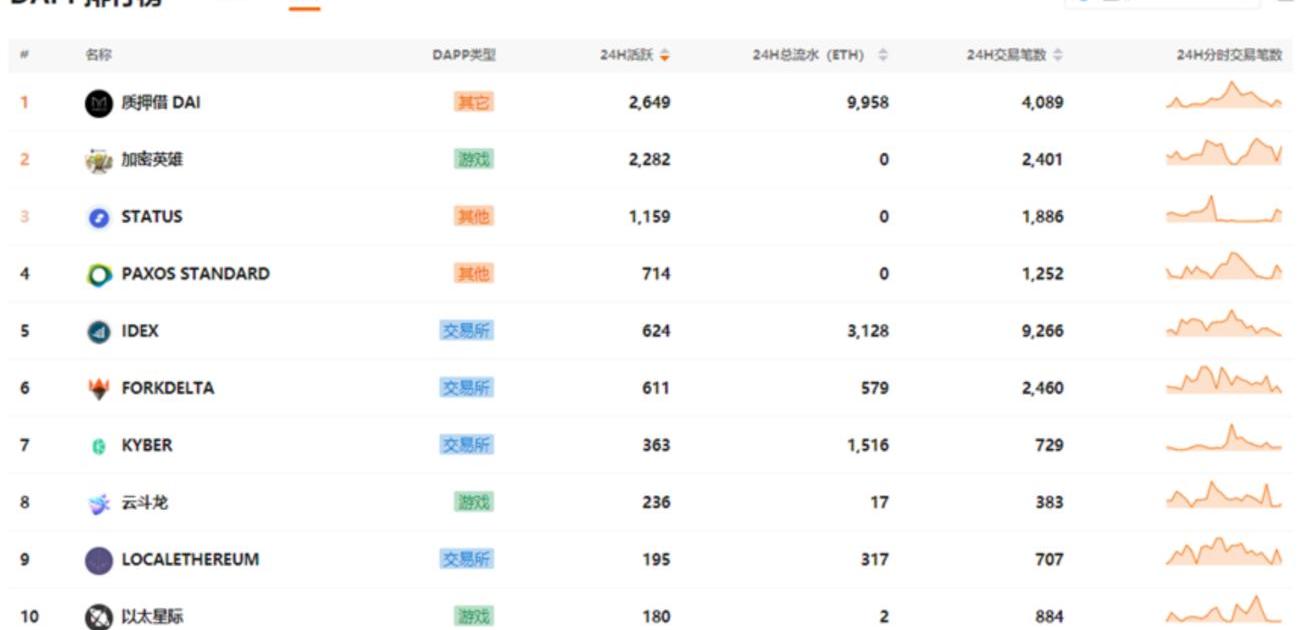Click the 24H分时交易笔数 column header
This screenshot has width=1307, height=630.
[1229, 55]
